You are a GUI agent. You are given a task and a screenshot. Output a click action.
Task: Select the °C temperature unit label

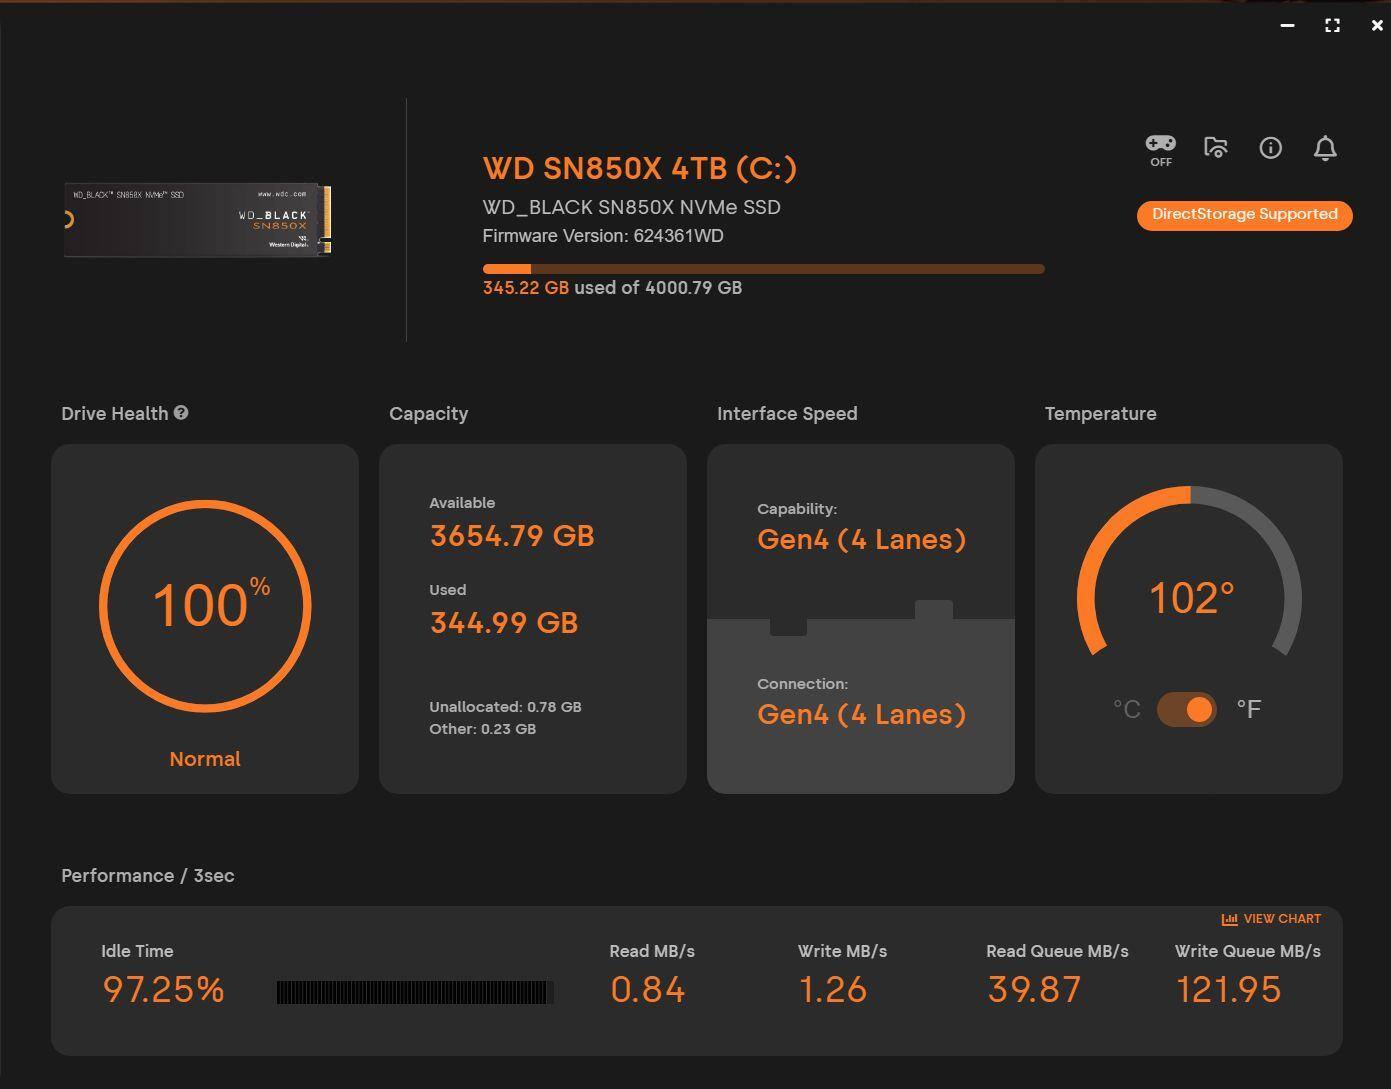pyautogui.click(x=1126, y=709)
